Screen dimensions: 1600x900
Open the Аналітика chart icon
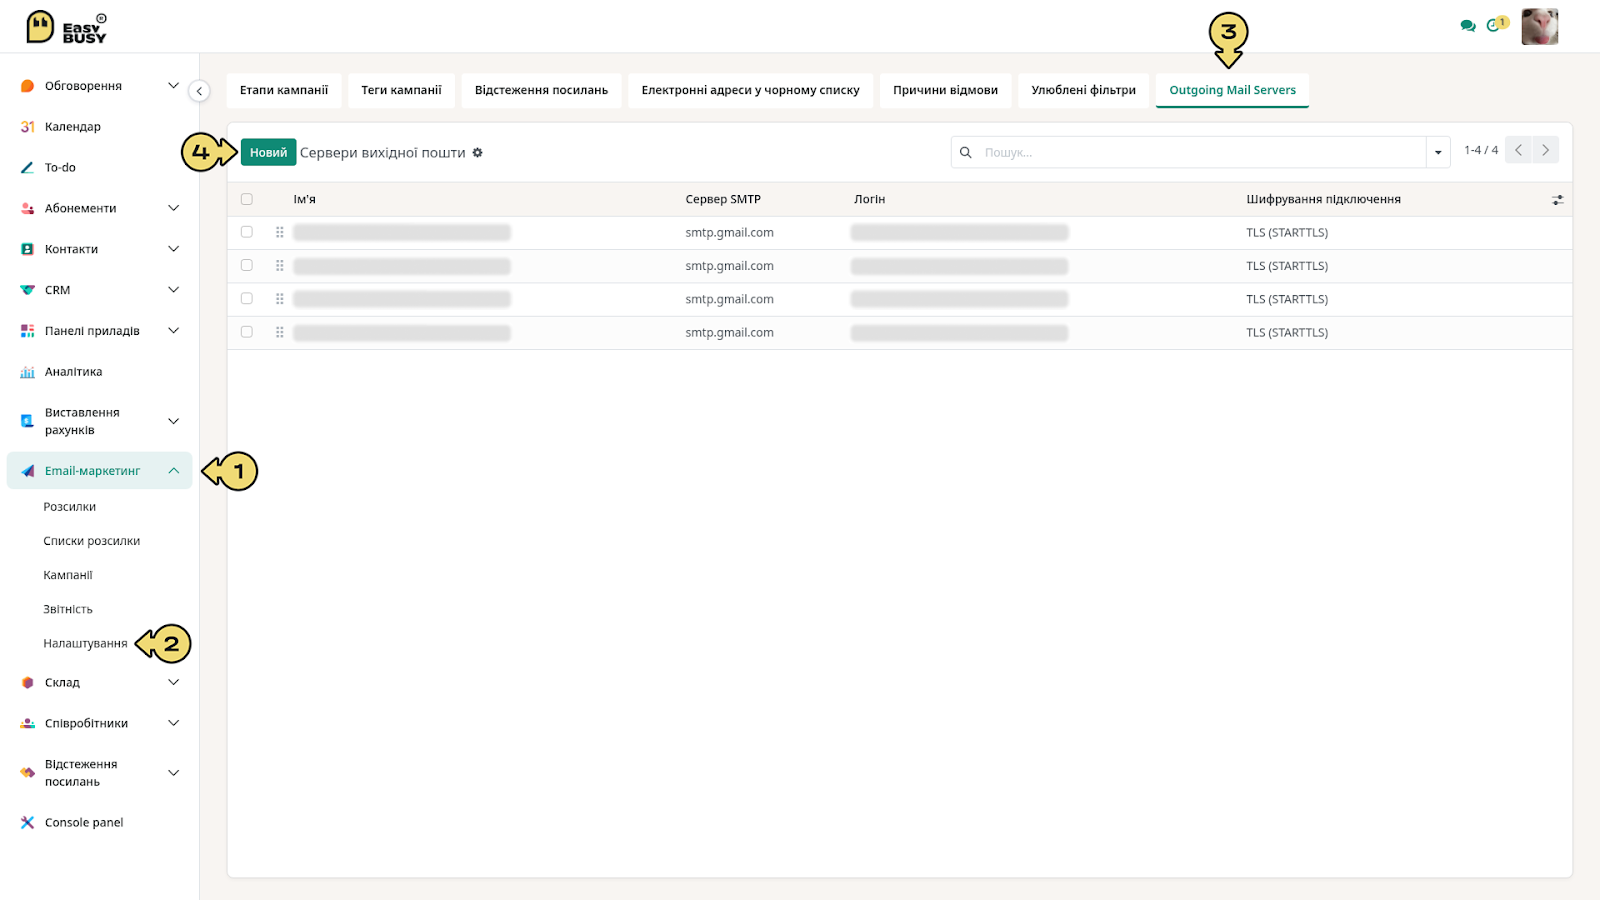[28, 372]
